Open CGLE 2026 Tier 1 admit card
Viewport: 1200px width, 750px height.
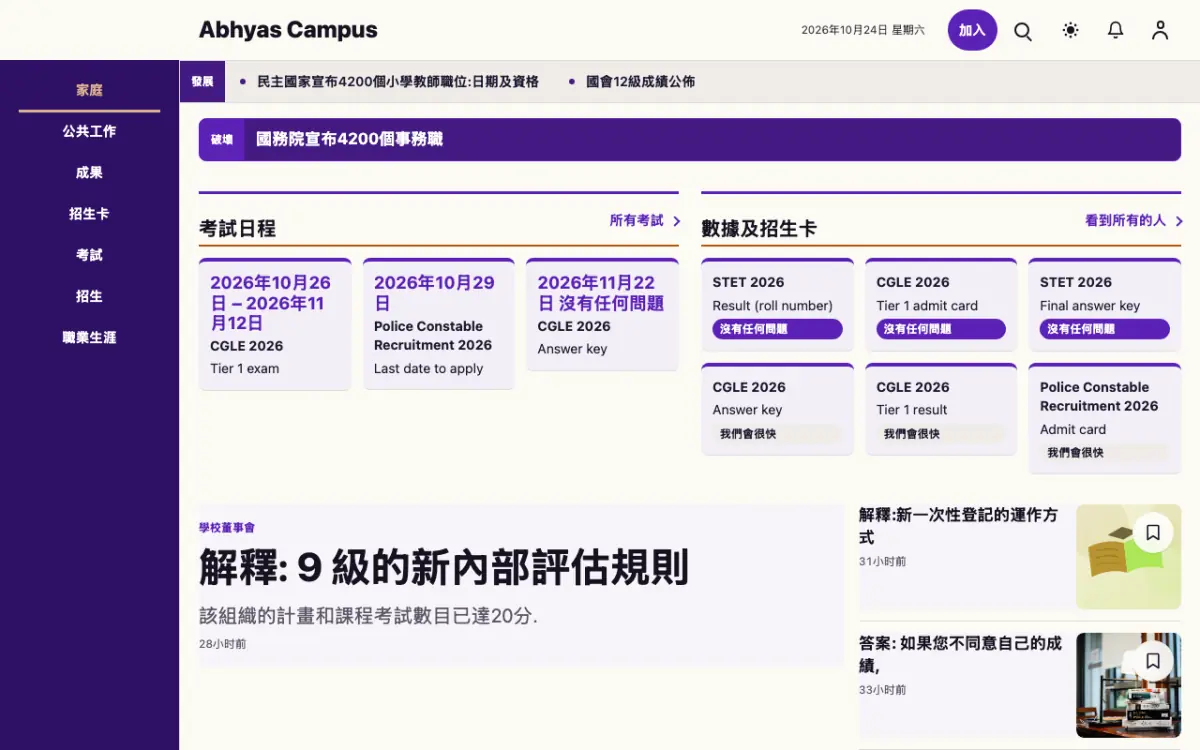pyautogui.click(x=941, y=305)
